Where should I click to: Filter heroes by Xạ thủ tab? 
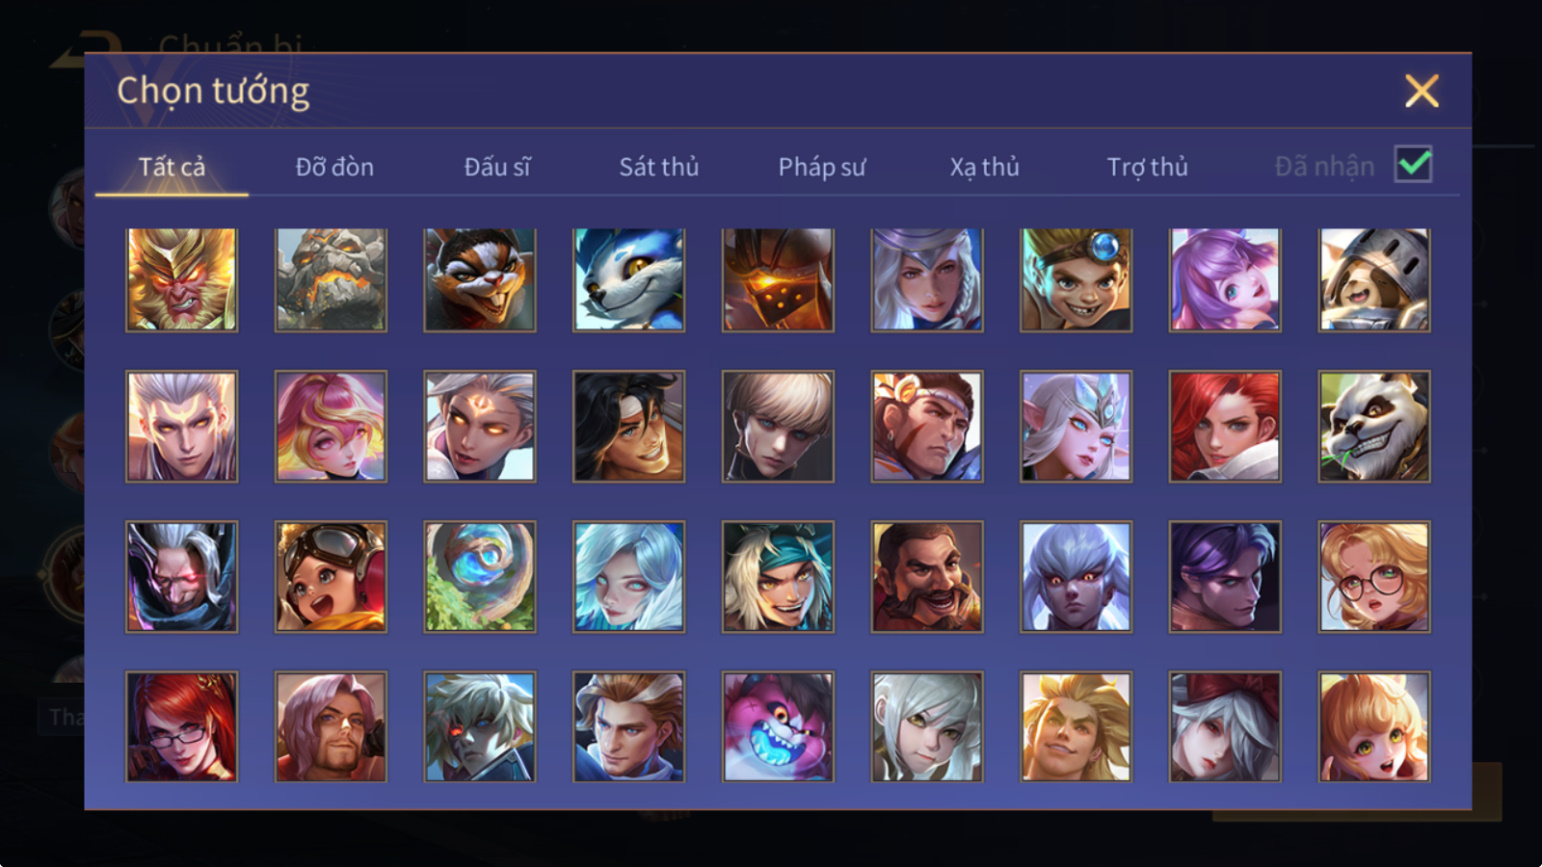(984, 167)
